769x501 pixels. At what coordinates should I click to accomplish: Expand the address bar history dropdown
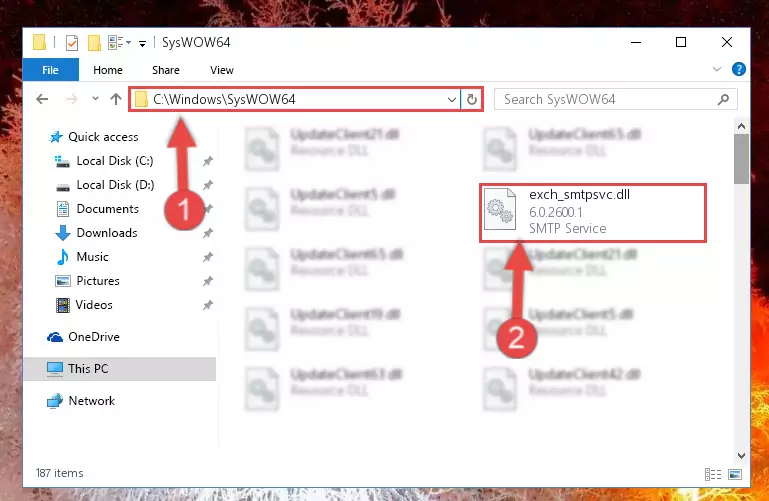[452, 100]
